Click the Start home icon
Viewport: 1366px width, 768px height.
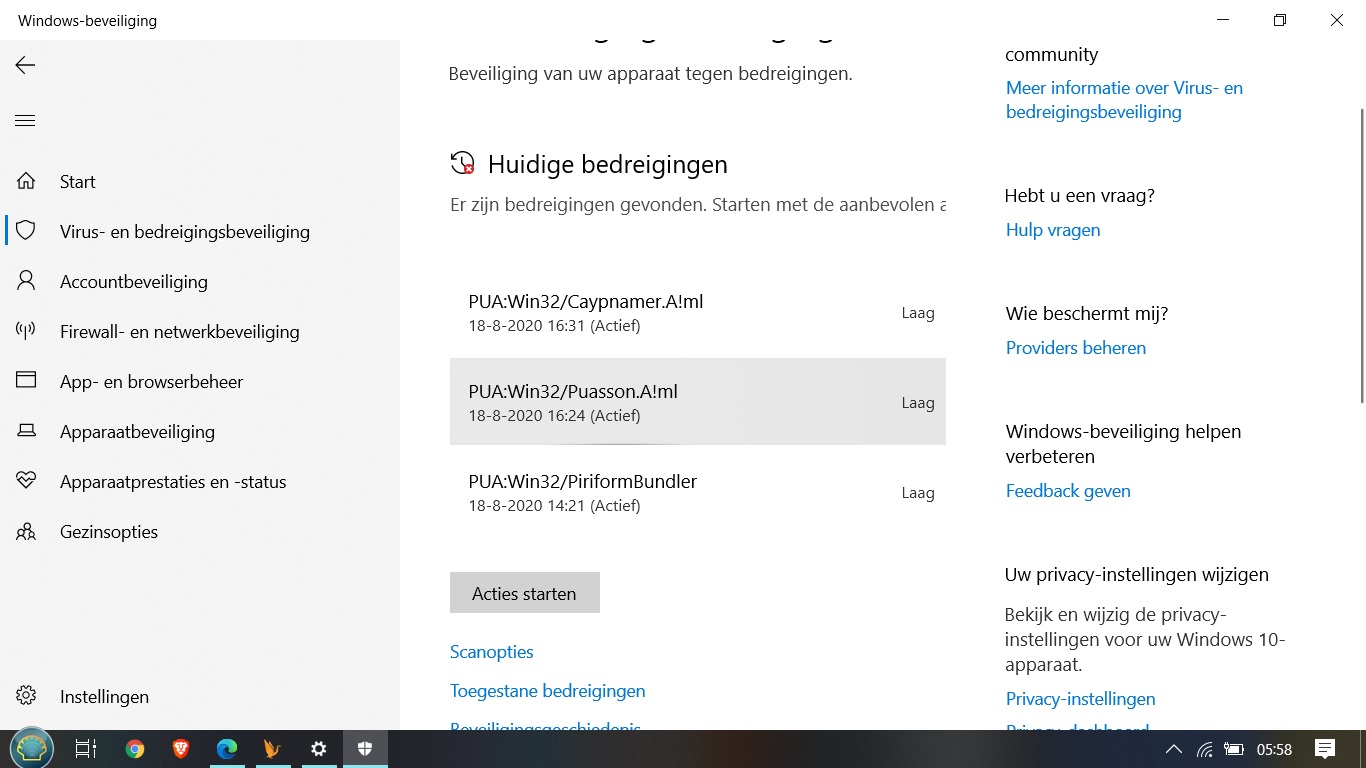[26, 181]
